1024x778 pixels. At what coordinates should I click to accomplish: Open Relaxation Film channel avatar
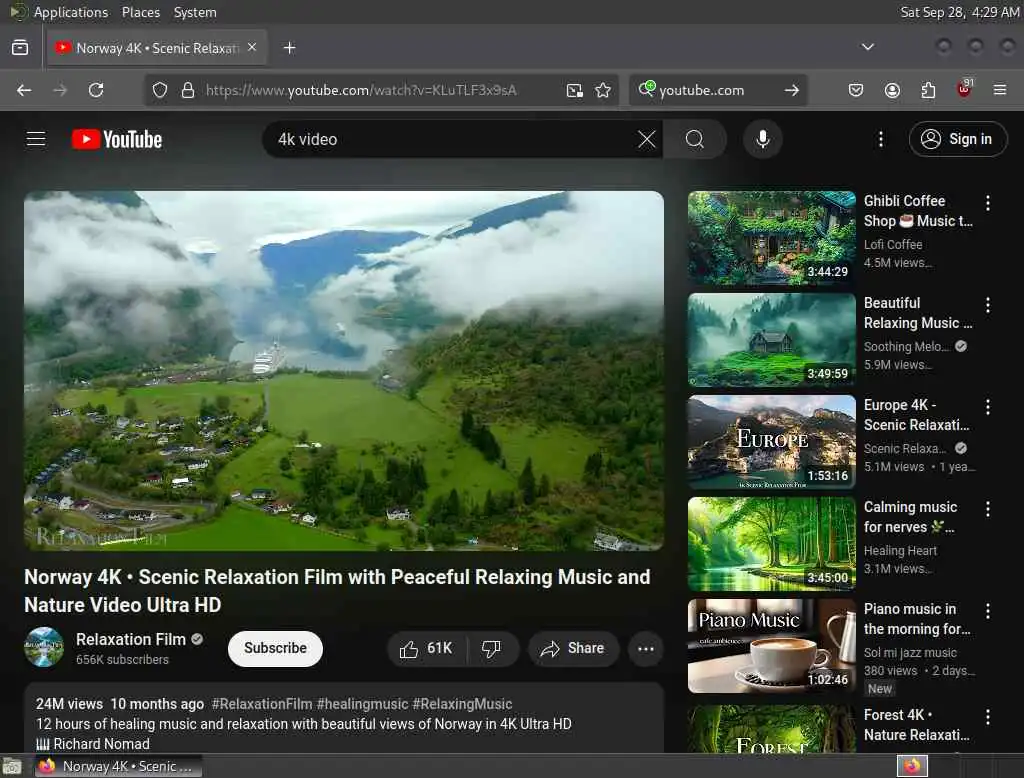point(44,647)
